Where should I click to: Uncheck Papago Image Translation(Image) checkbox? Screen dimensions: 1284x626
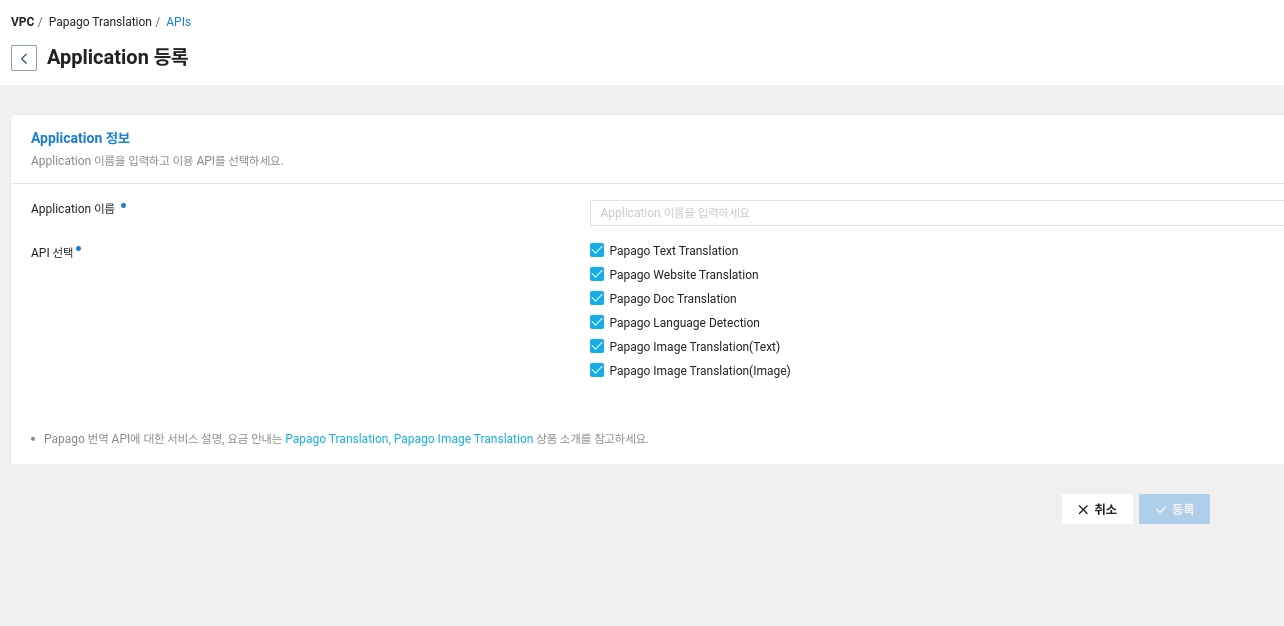(x=597, y=370)
